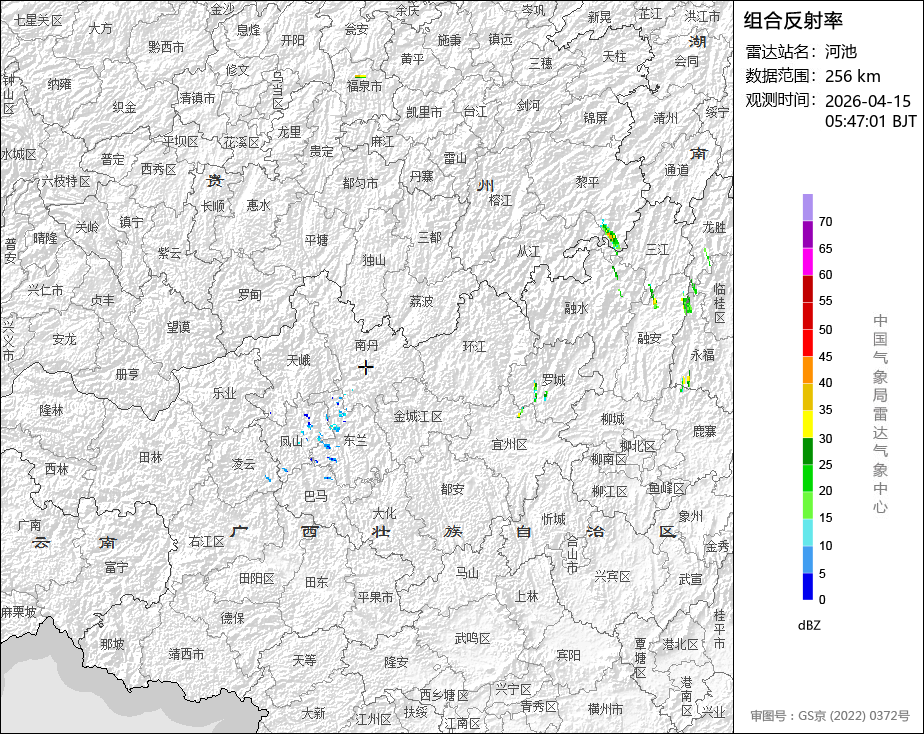This screenshot has width=924, height=734.
Task: Click the map label 凯里市
Action: 424,112
